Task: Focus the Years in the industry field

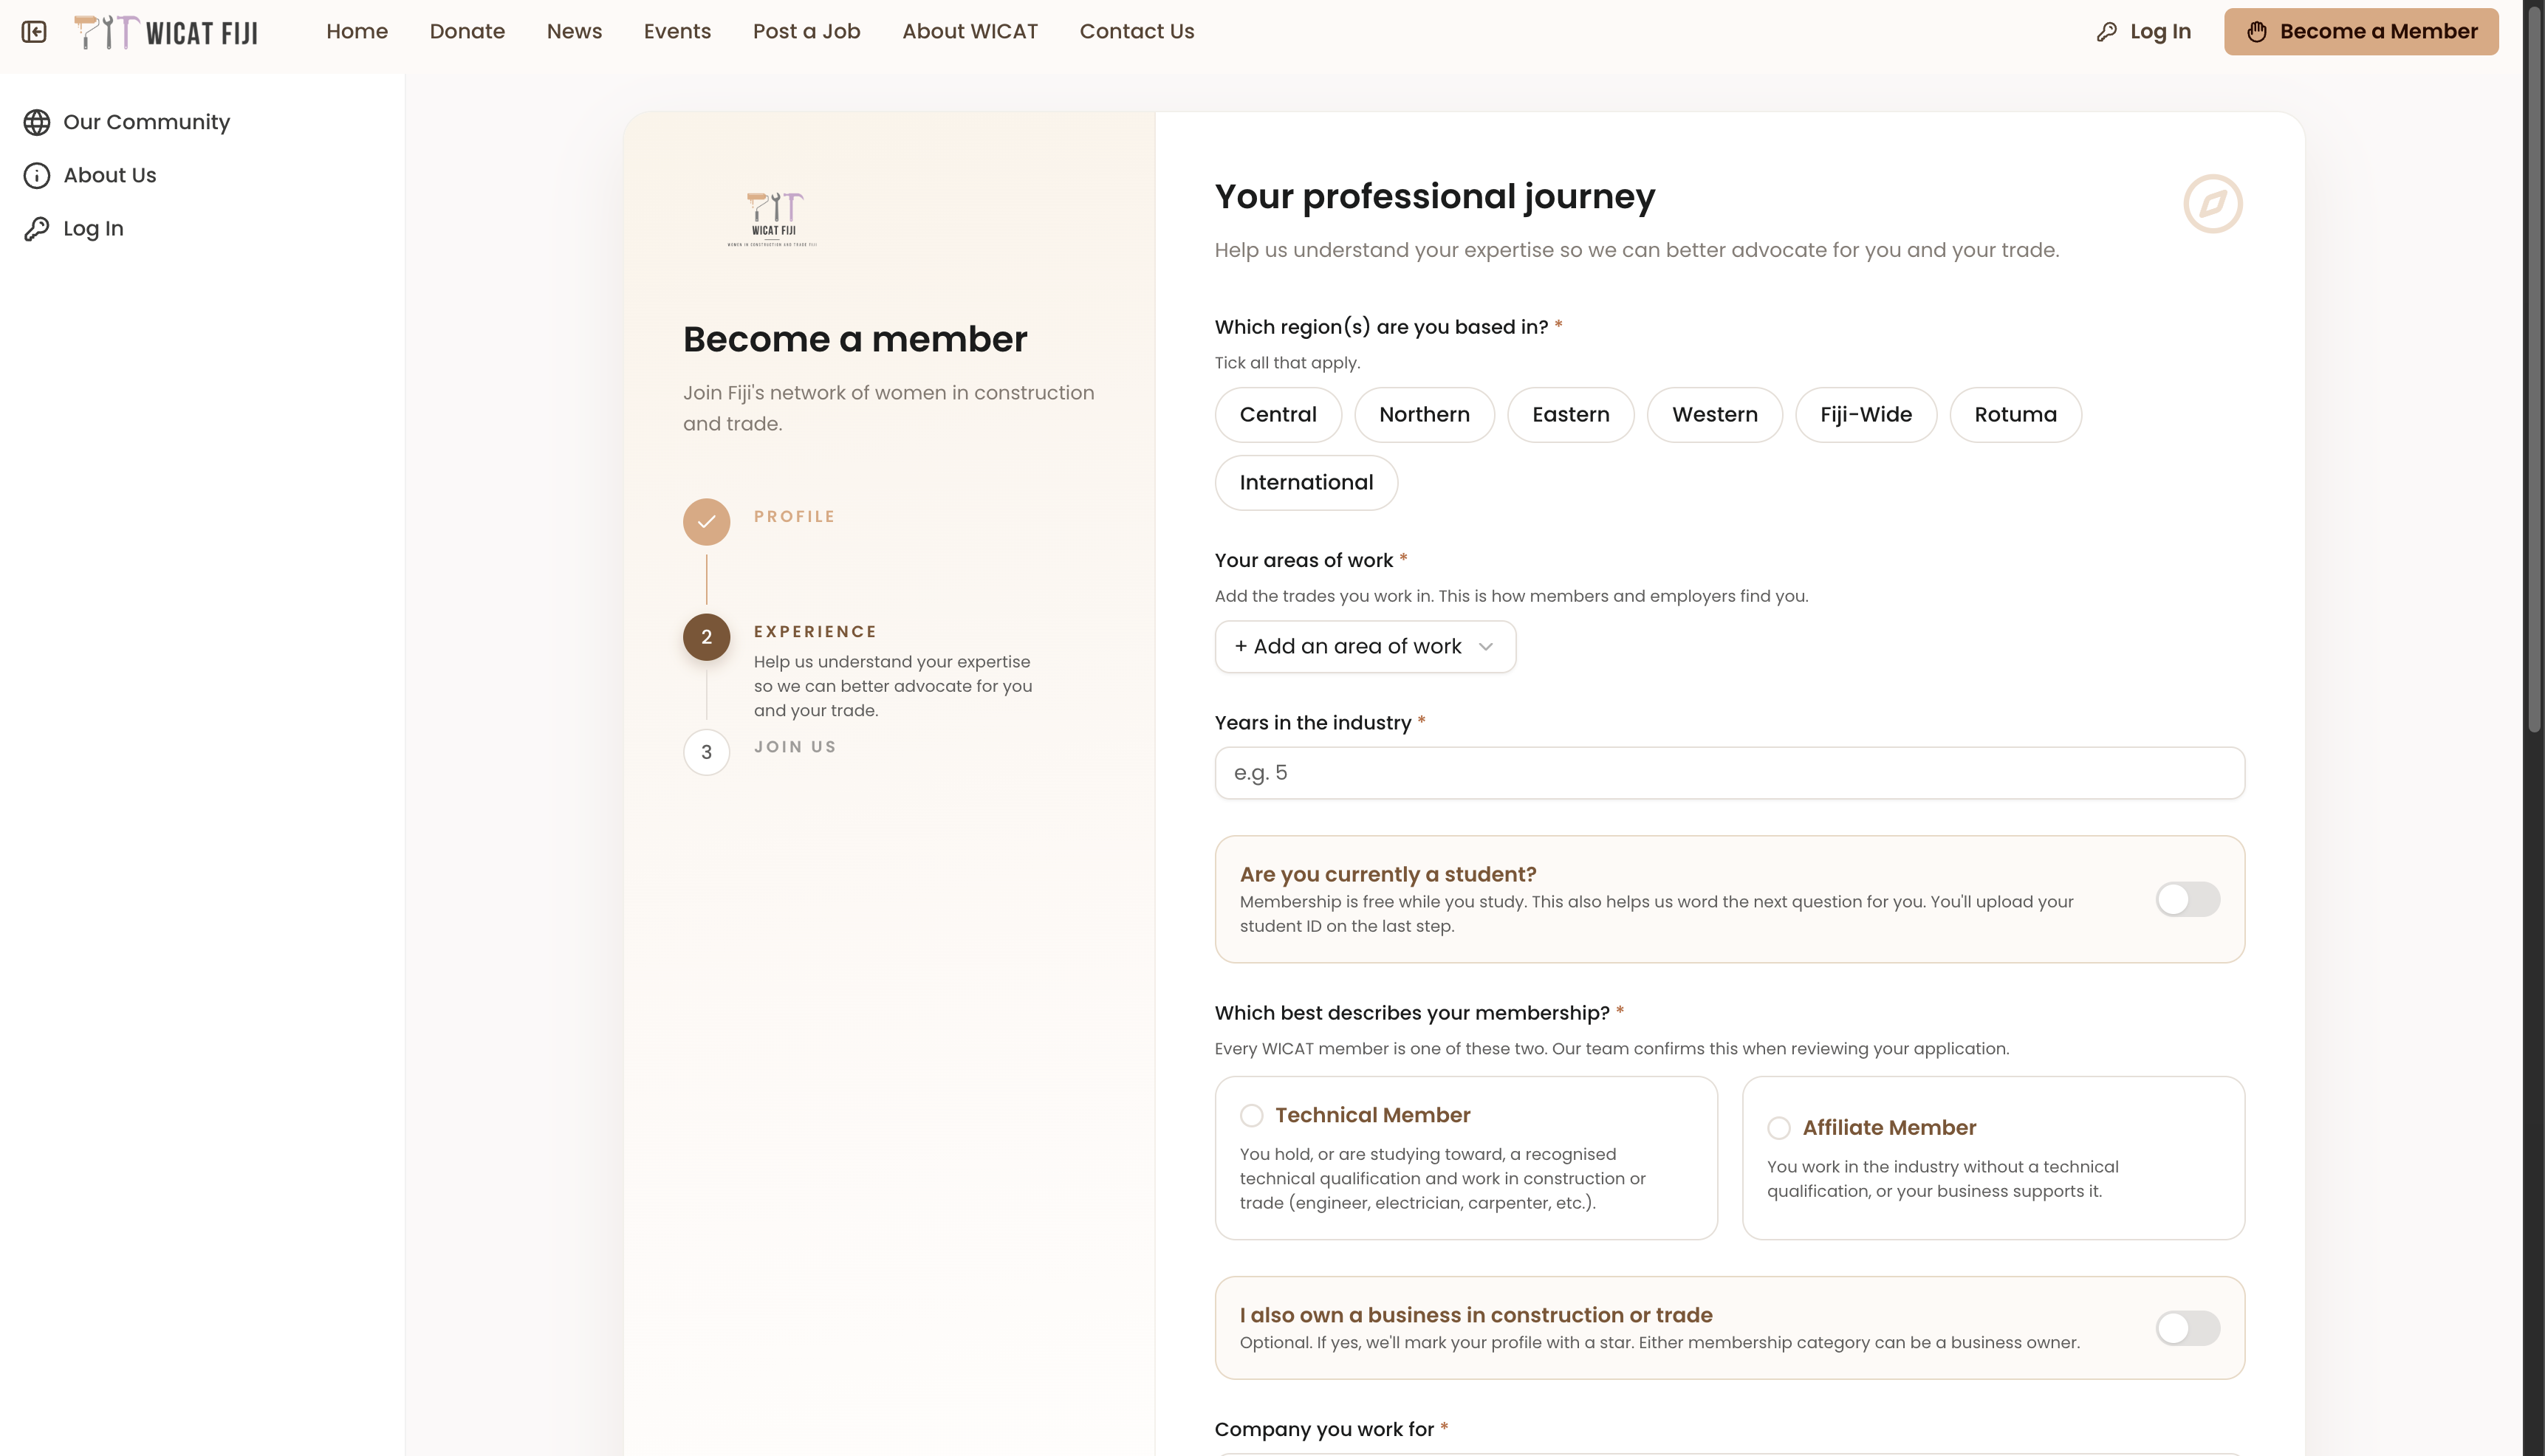Action: coord(1729,773)
